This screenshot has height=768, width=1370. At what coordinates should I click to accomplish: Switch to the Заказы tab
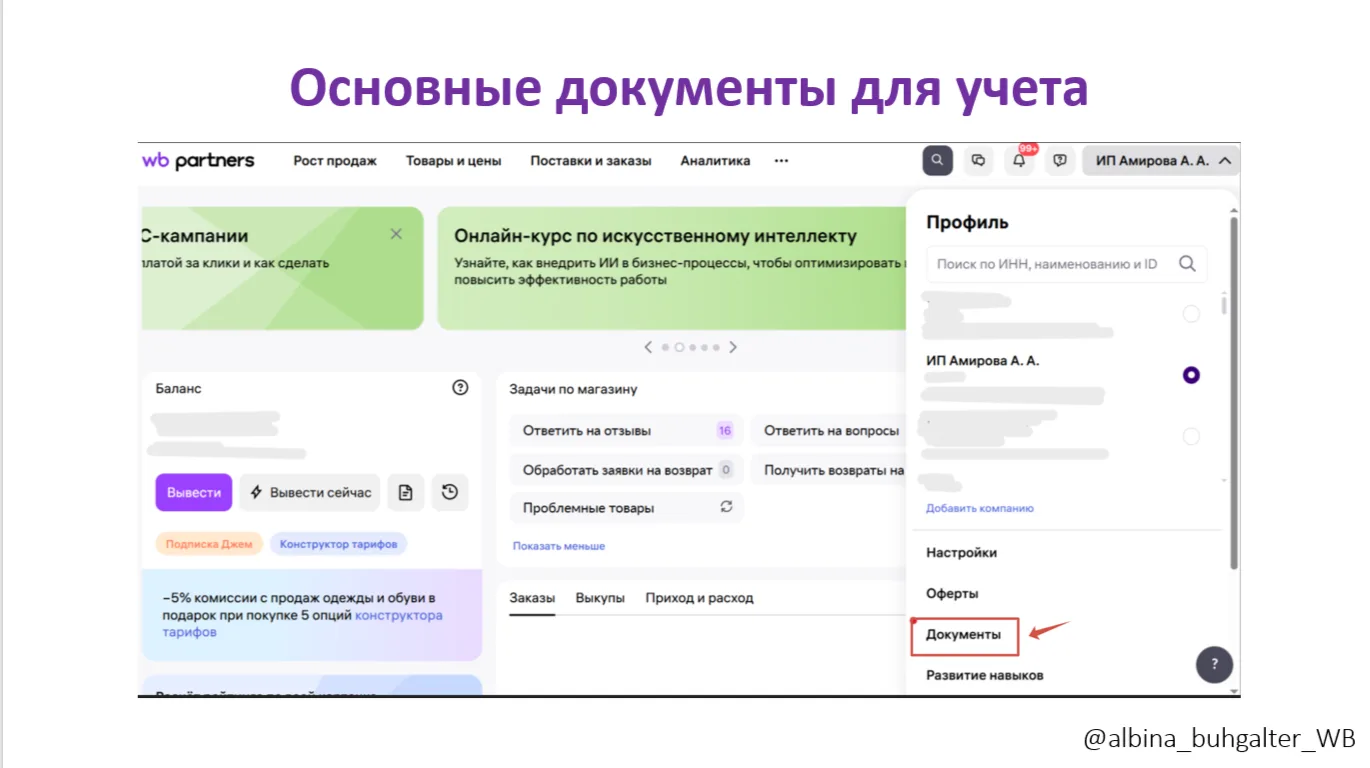[x=532, y=598]
